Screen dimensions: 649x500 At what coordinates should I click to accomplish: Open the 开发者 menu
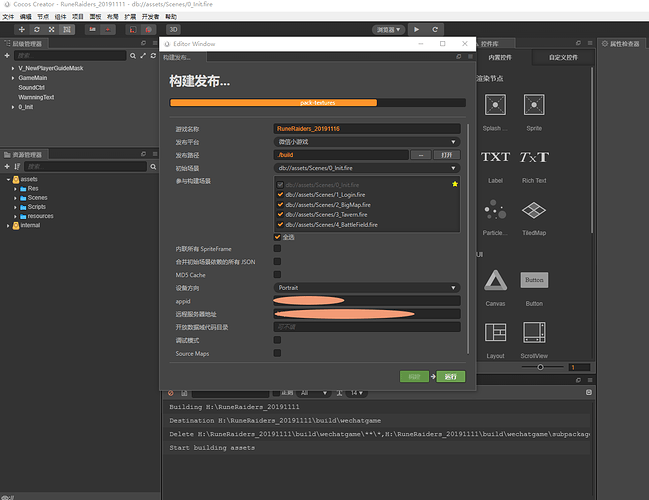(150, 17)
